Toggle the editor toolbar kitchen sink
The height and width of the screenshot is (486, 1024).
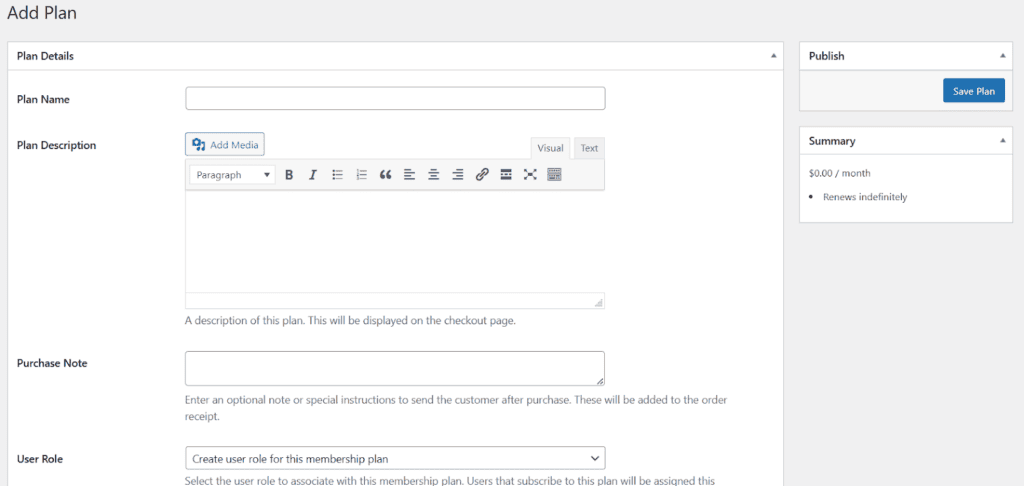pos(554,174)
